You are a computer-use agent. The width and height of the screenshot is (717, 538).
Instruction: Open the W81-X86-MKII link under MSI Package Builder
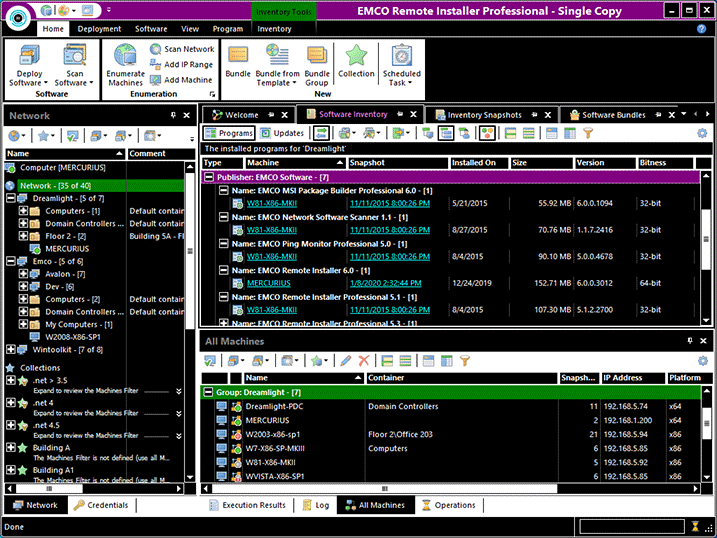pyautogui.click(x=270, y=203)
